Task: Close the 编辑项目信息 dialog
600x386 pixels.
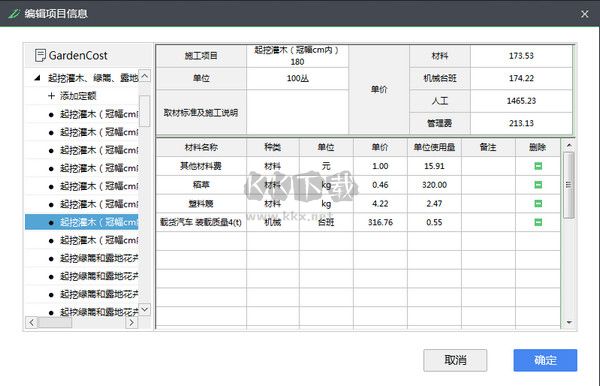Action: 585,14
